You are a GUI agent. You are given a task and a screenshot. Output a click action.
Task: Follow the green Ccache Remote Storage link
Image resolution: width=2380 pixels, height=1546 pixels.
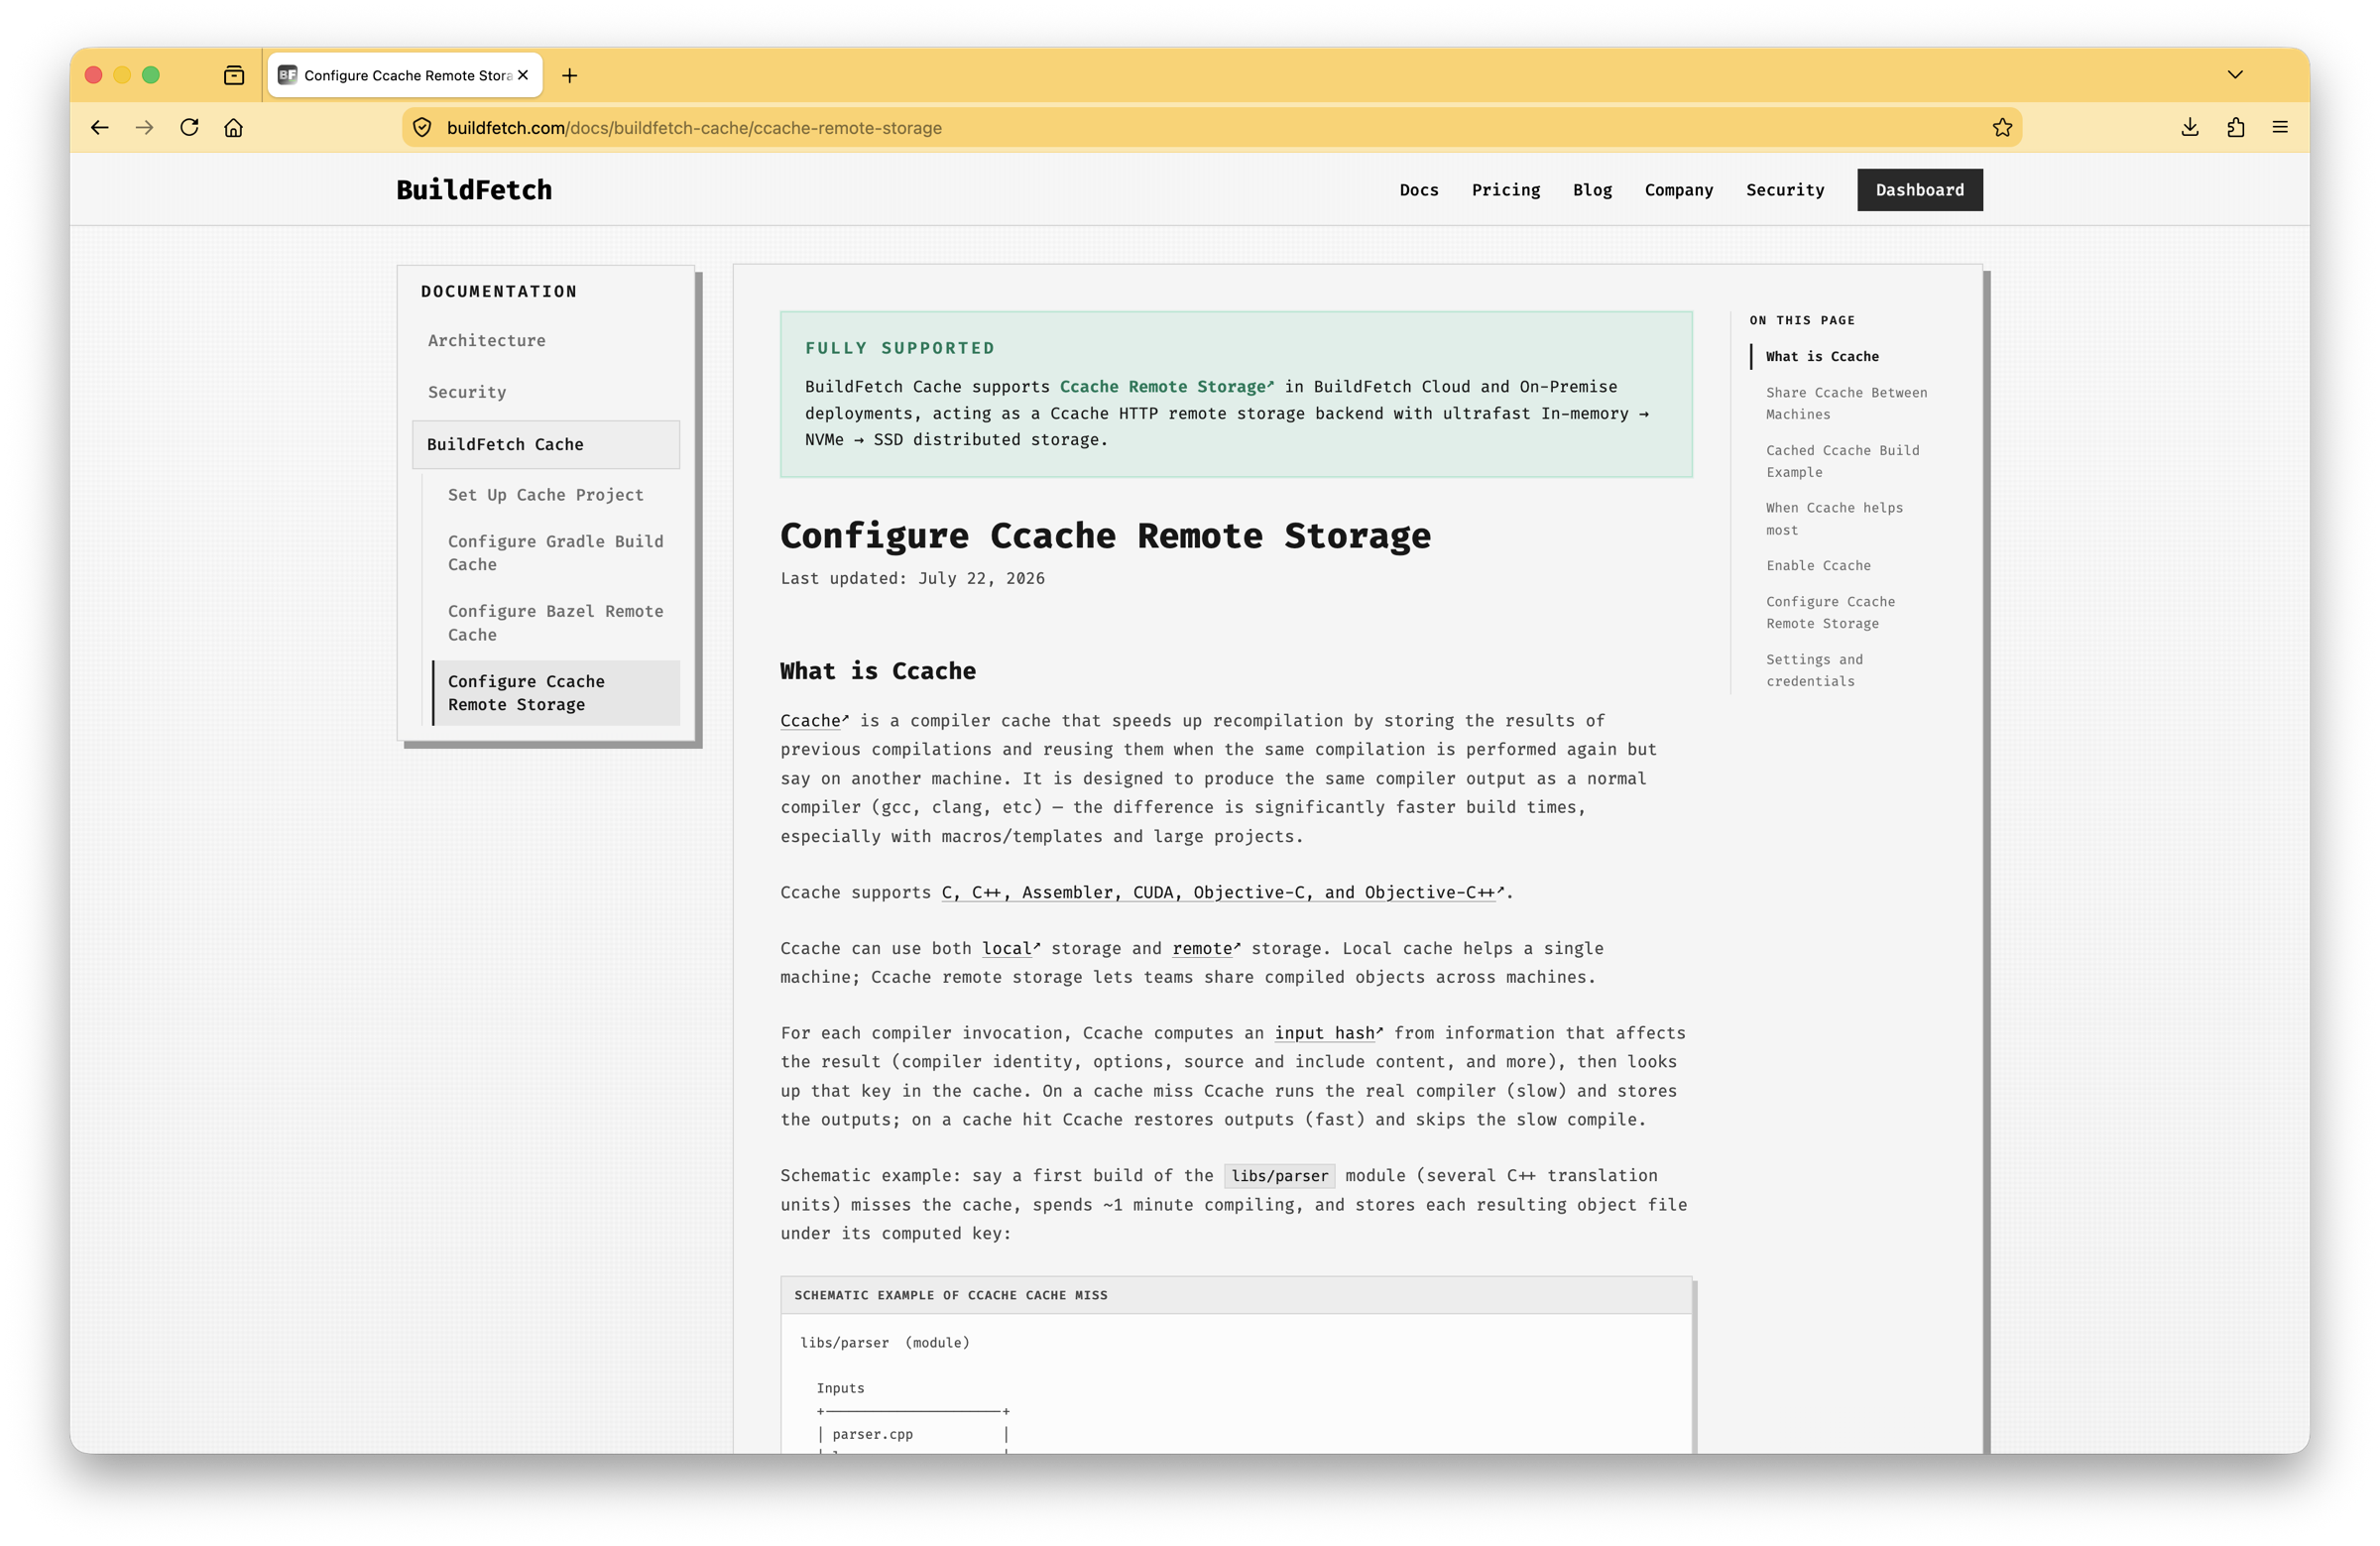click(x=1166, y=387)
